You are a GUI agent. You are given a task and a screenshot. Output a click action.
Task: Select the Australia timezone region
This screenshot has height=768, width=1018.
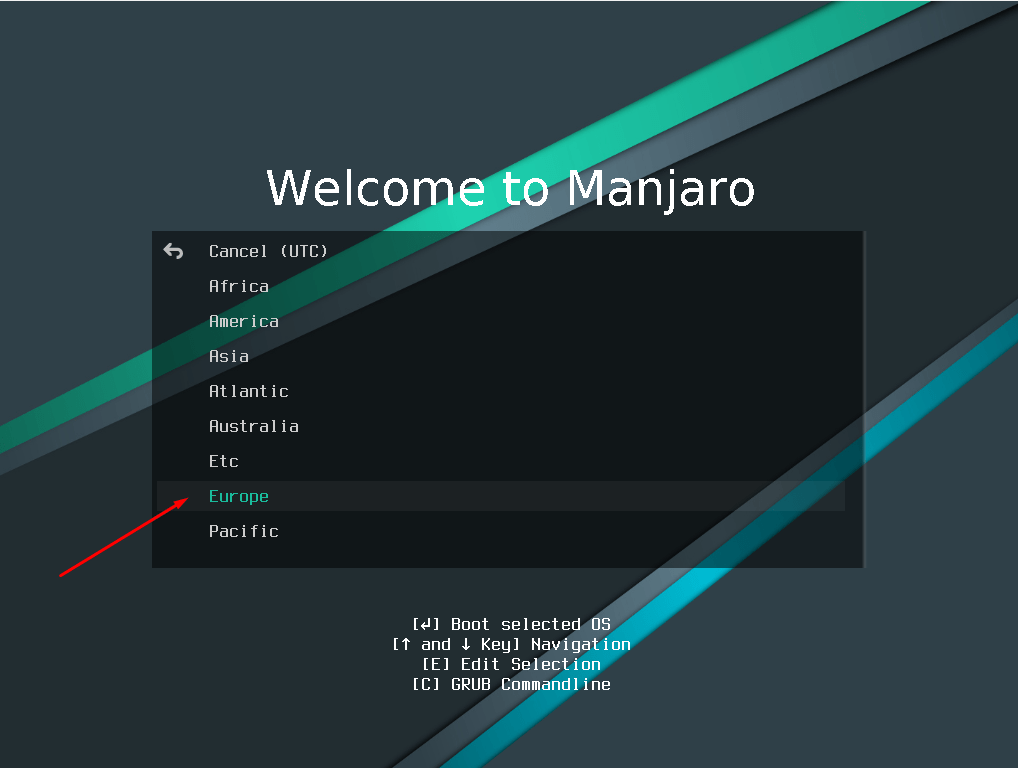point(254,427)
